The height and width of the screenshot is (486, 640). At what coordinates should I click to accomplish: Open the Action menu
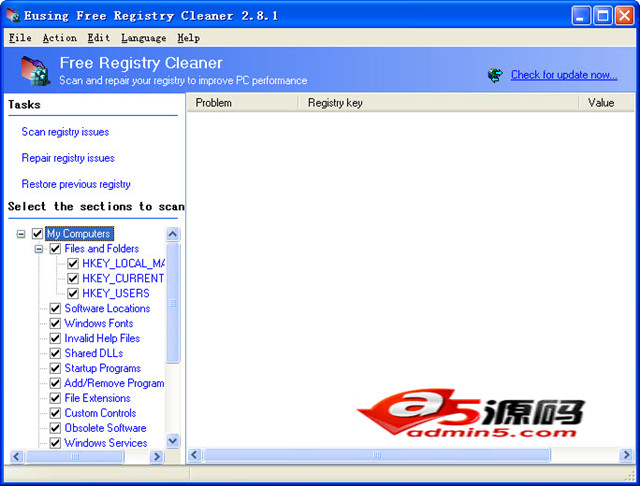(x=60, y=38)
